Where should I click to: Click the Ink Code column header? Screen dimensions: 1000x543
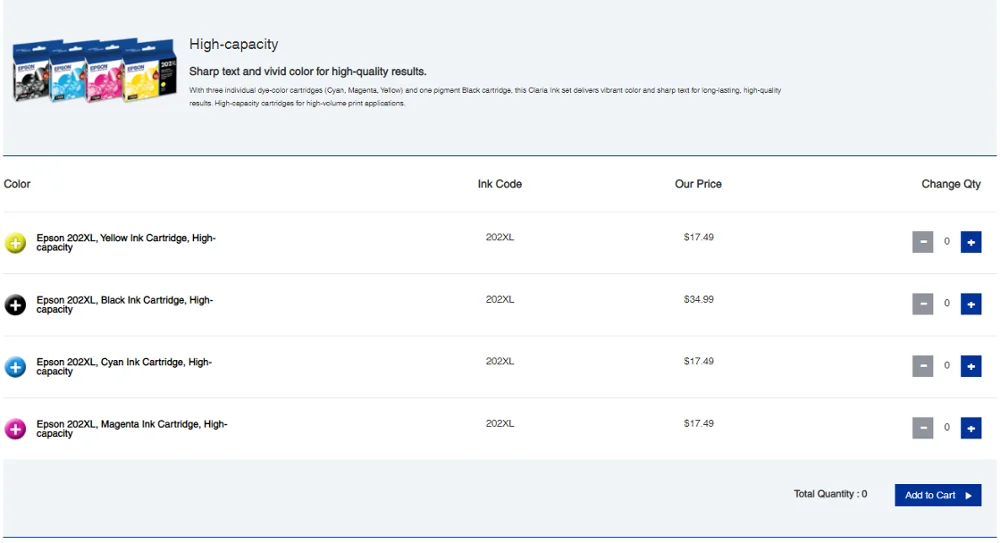tap(500, 184)
